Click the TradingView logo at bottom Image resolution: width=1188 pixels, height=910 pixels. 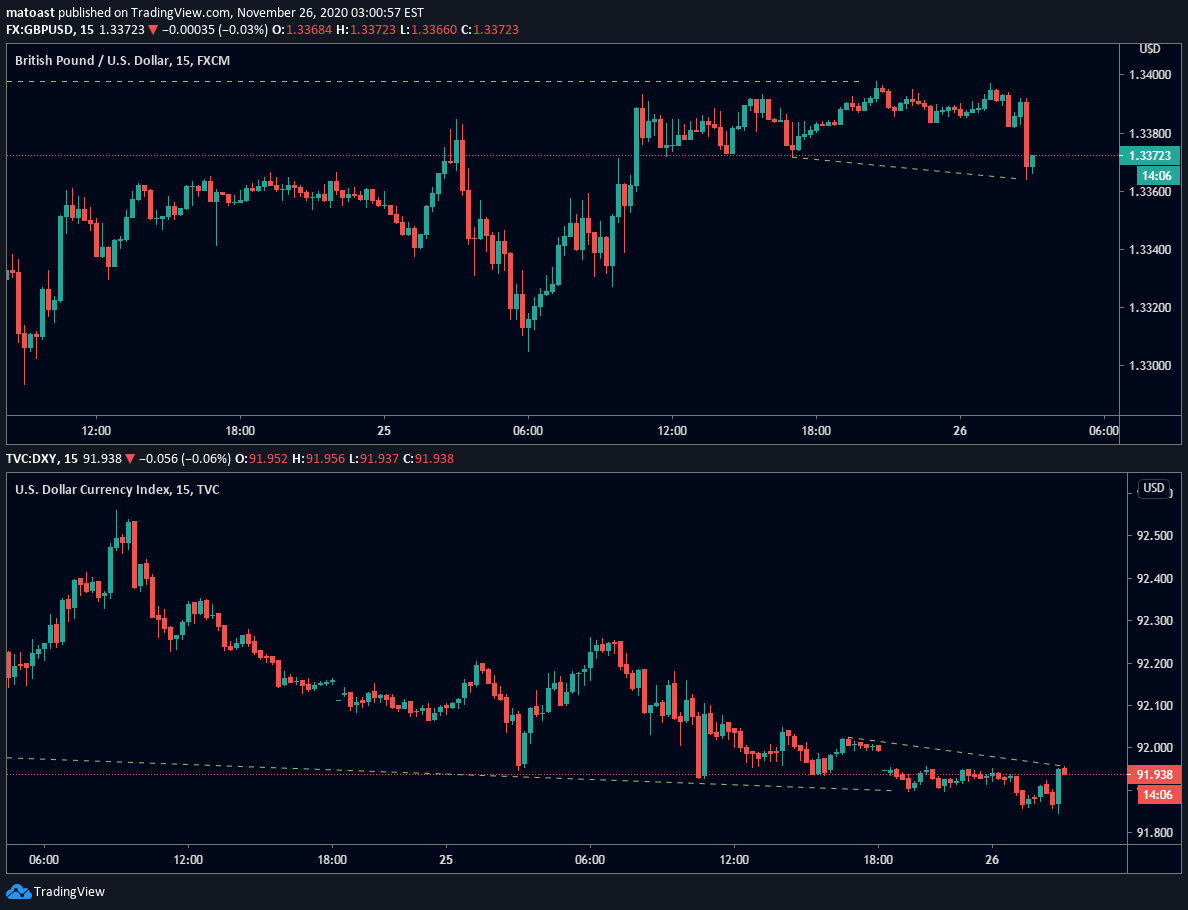pos(56,892)
